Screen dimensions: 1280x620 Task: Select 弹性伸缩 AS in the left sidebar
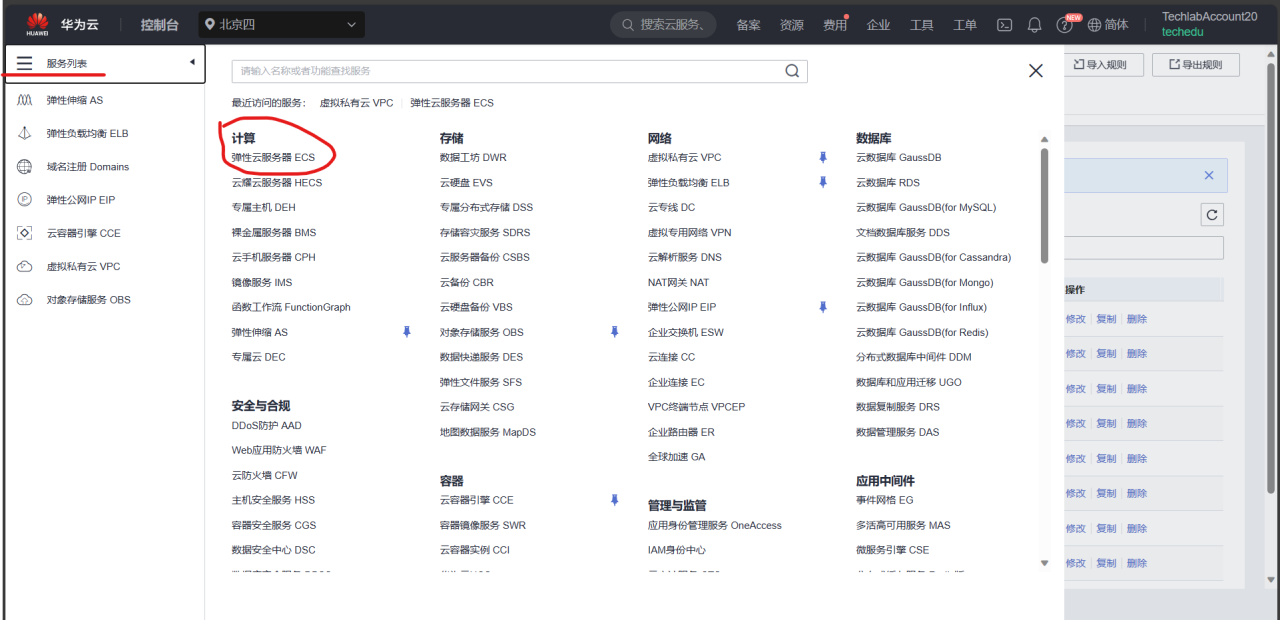click(75, 99)
